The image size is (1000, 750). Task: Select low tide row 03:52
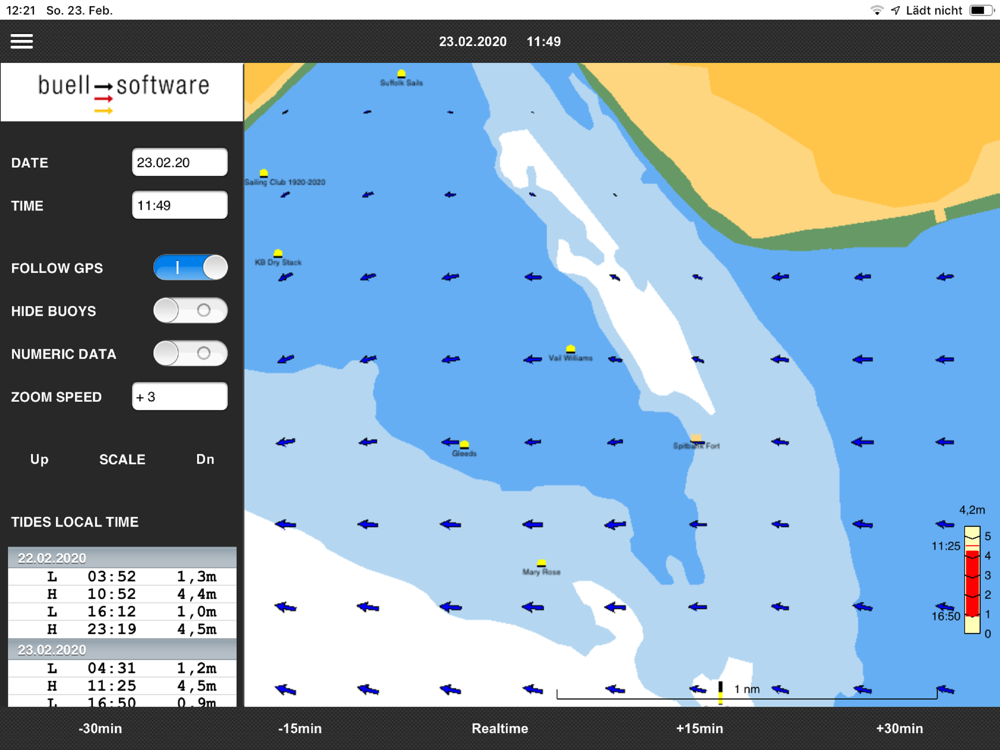pos(122,577)
